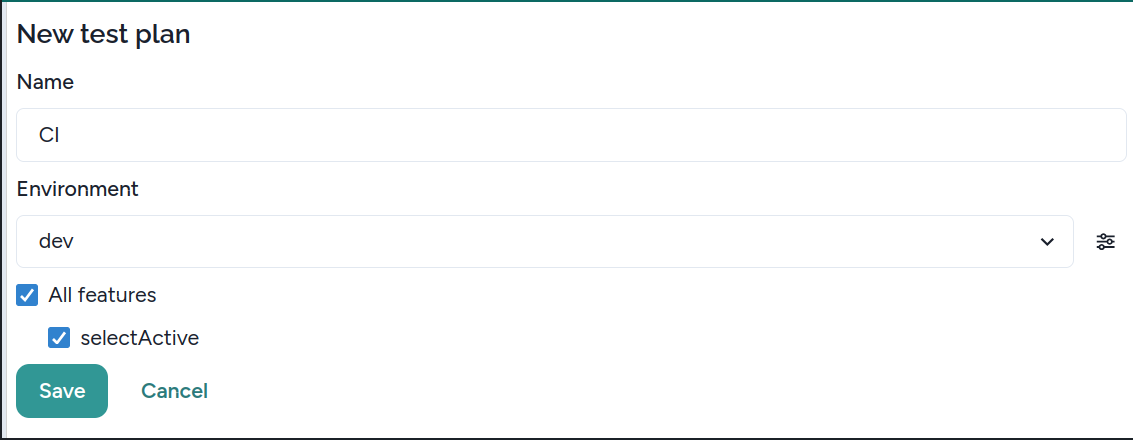The image size is (1133, 440).
Task: Click the "CI" text in Name field
Action: pyautogui.click(x=49, y=135)
